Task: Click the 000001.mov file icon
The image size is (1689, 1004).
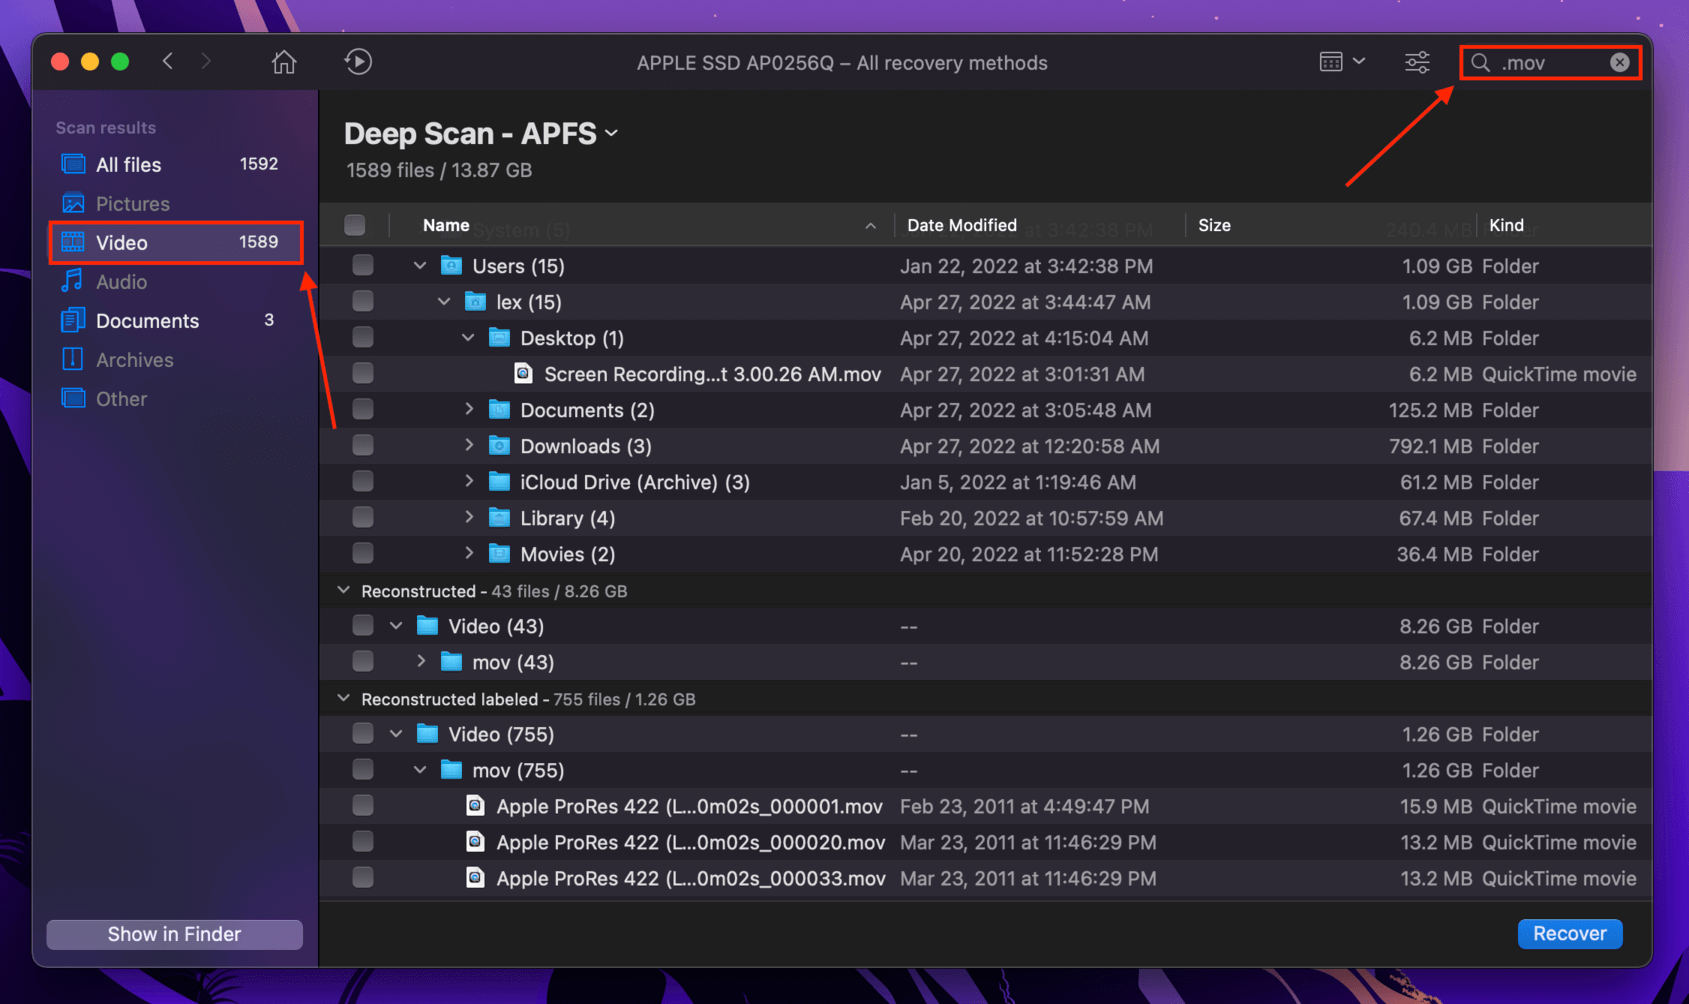Action: click(475, 805)
